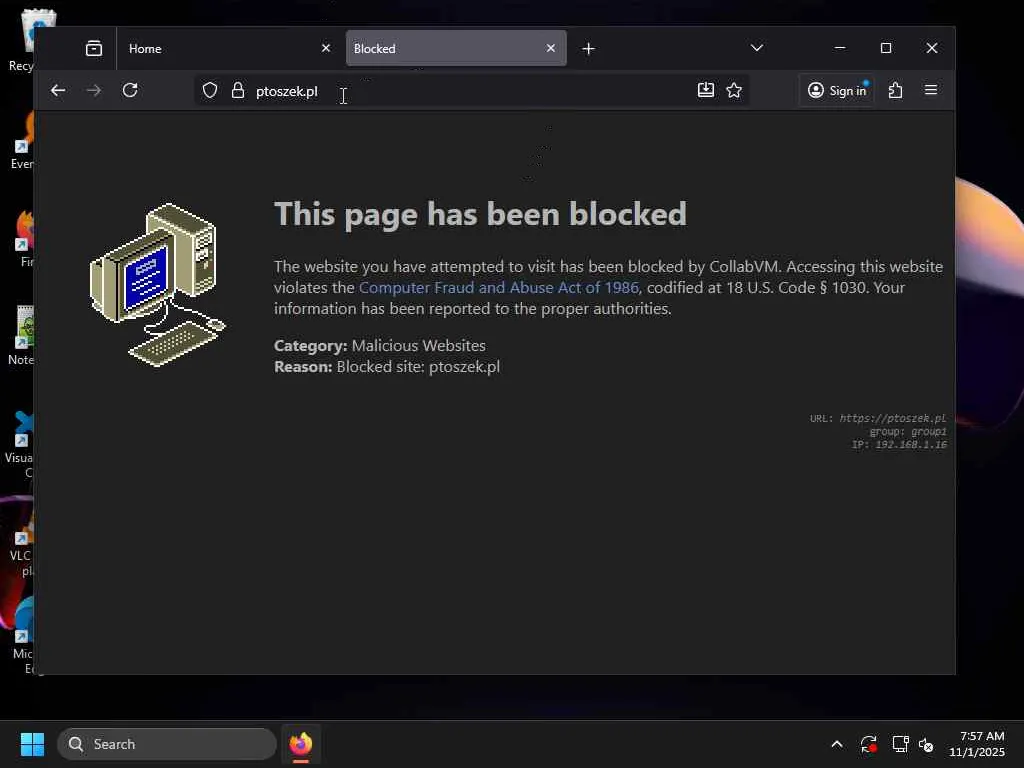Show hidden system tray icons
This screenshot has width=1024, height=768.
point(837,744)
